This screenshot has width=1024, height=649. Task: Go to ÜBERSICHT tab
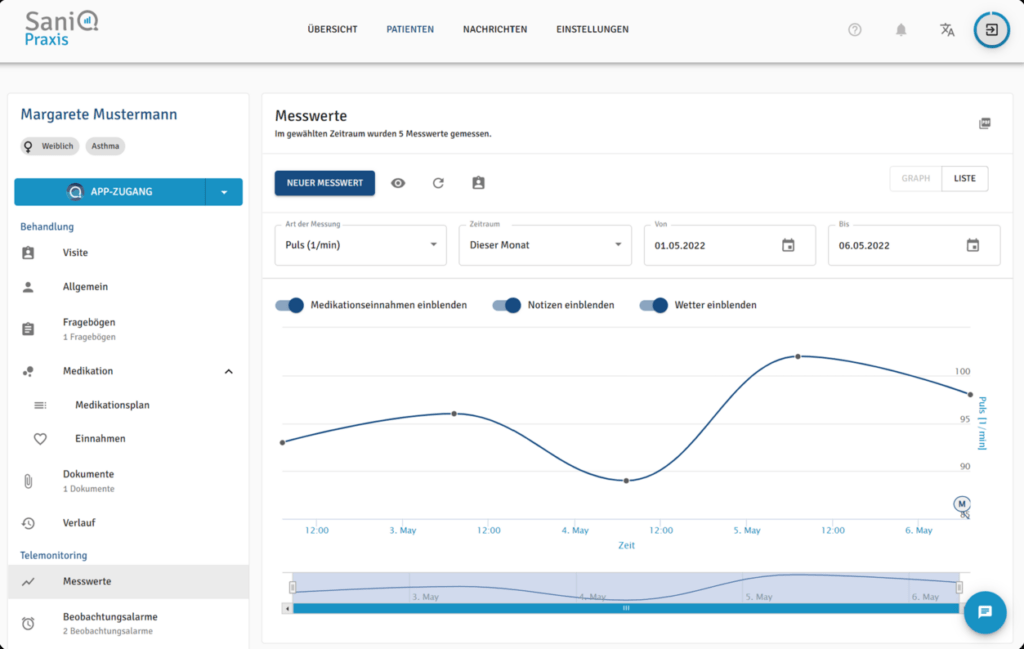point(332,29)
